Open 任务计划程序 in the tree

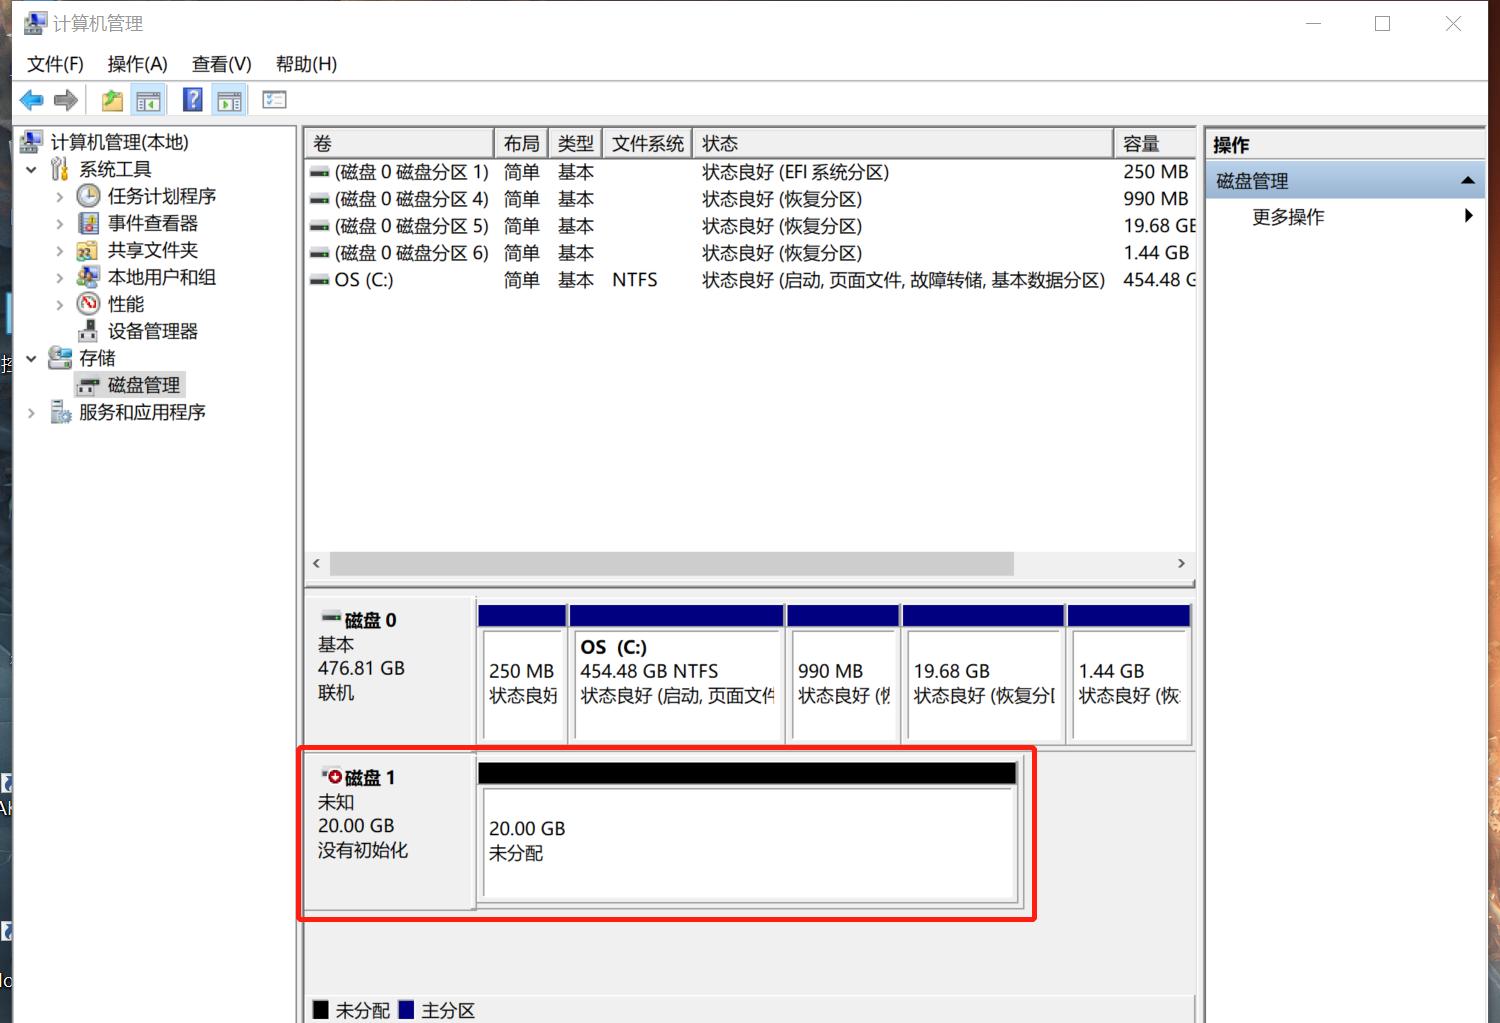162,196
